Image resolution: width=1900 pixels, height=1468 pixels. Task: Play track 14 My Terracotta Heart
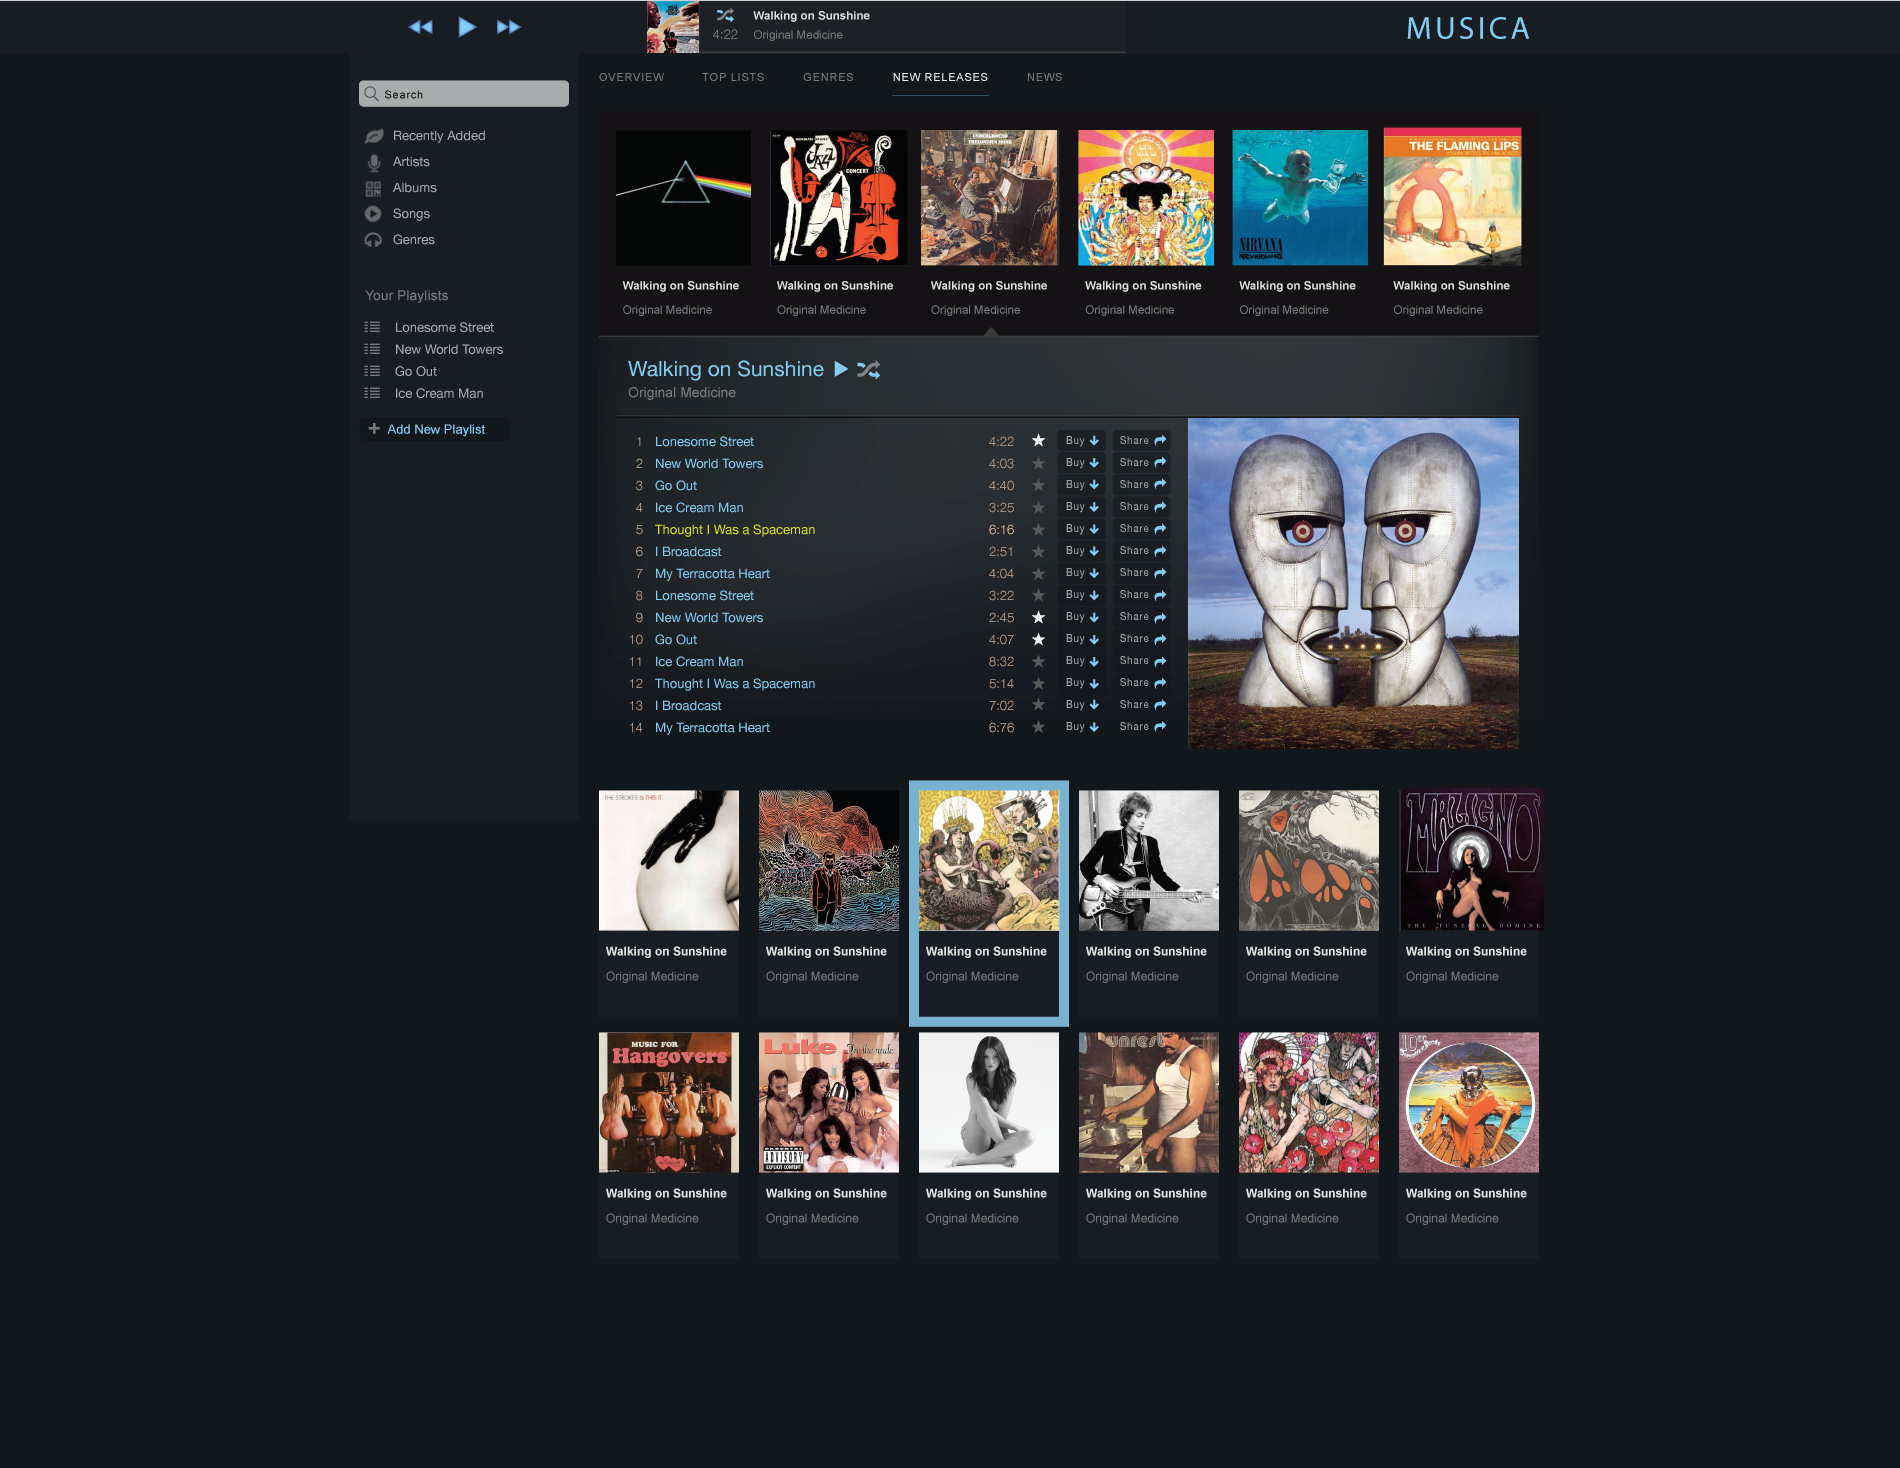pyautogui.click(x=712, y=727)
